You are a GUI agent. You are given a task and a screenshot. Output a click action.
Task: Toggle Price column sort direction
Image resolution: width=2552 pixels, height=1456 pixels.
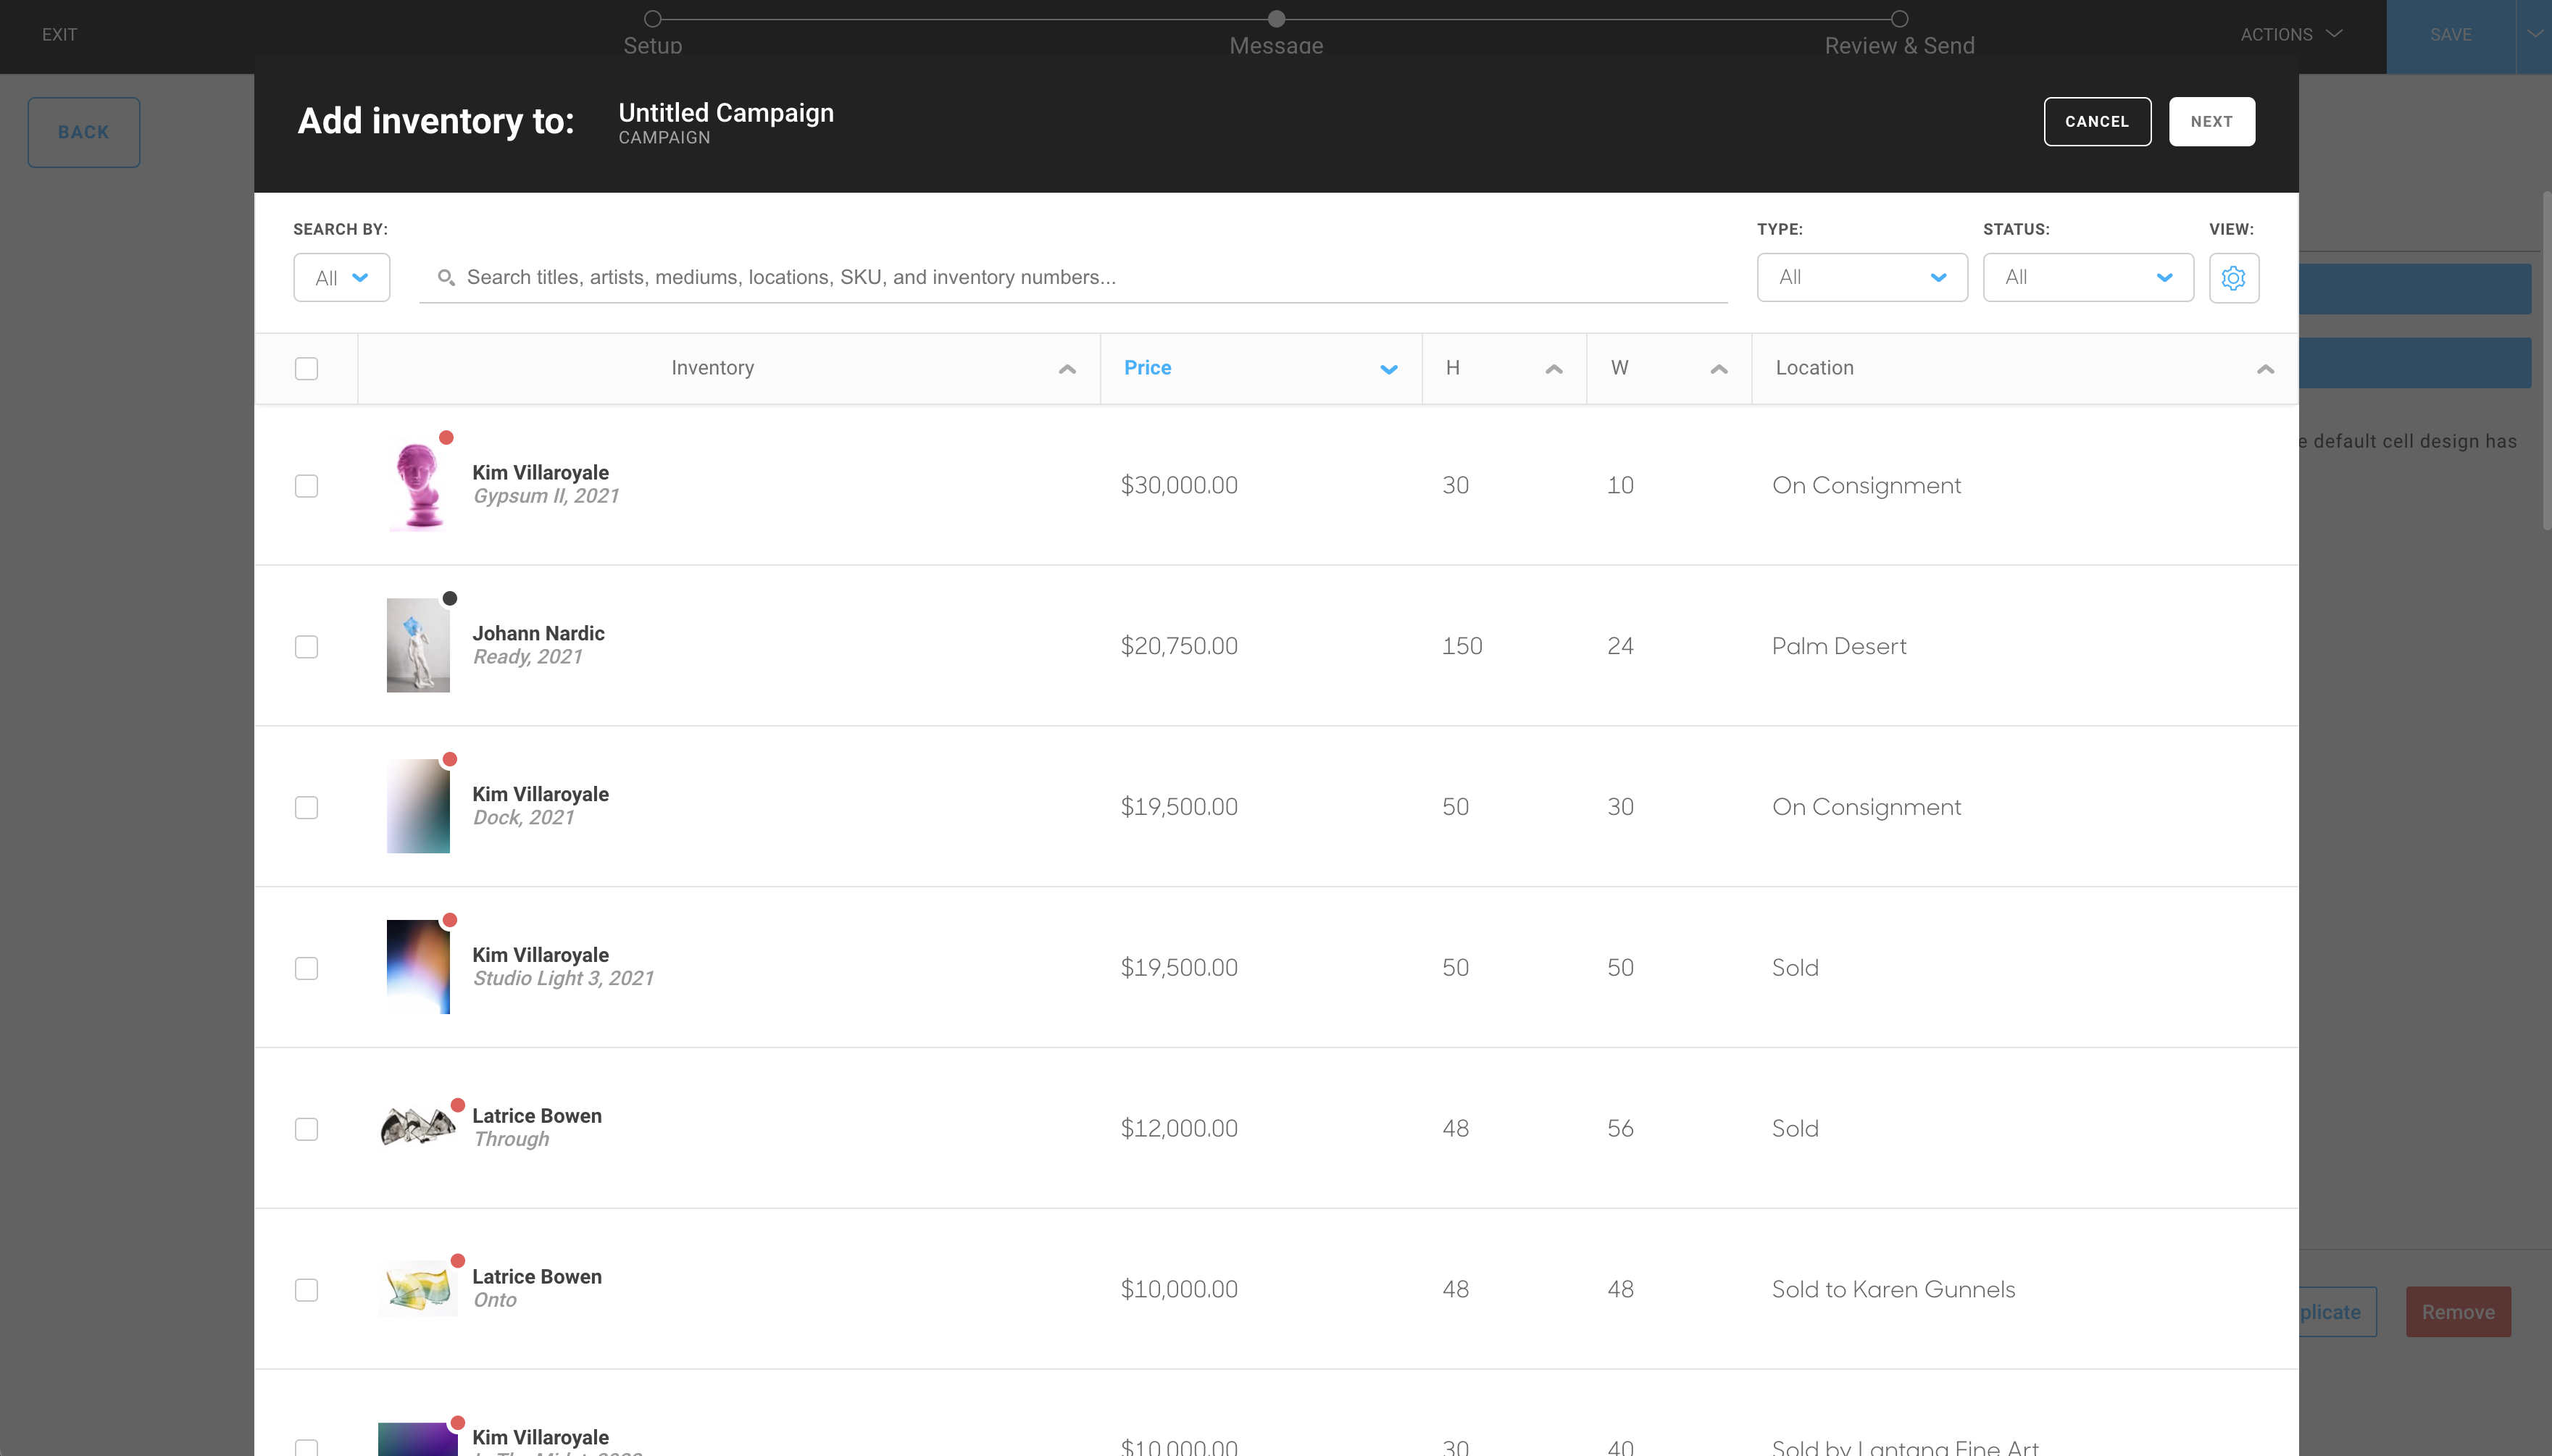pyautogui.click(x=1387, y=368)
